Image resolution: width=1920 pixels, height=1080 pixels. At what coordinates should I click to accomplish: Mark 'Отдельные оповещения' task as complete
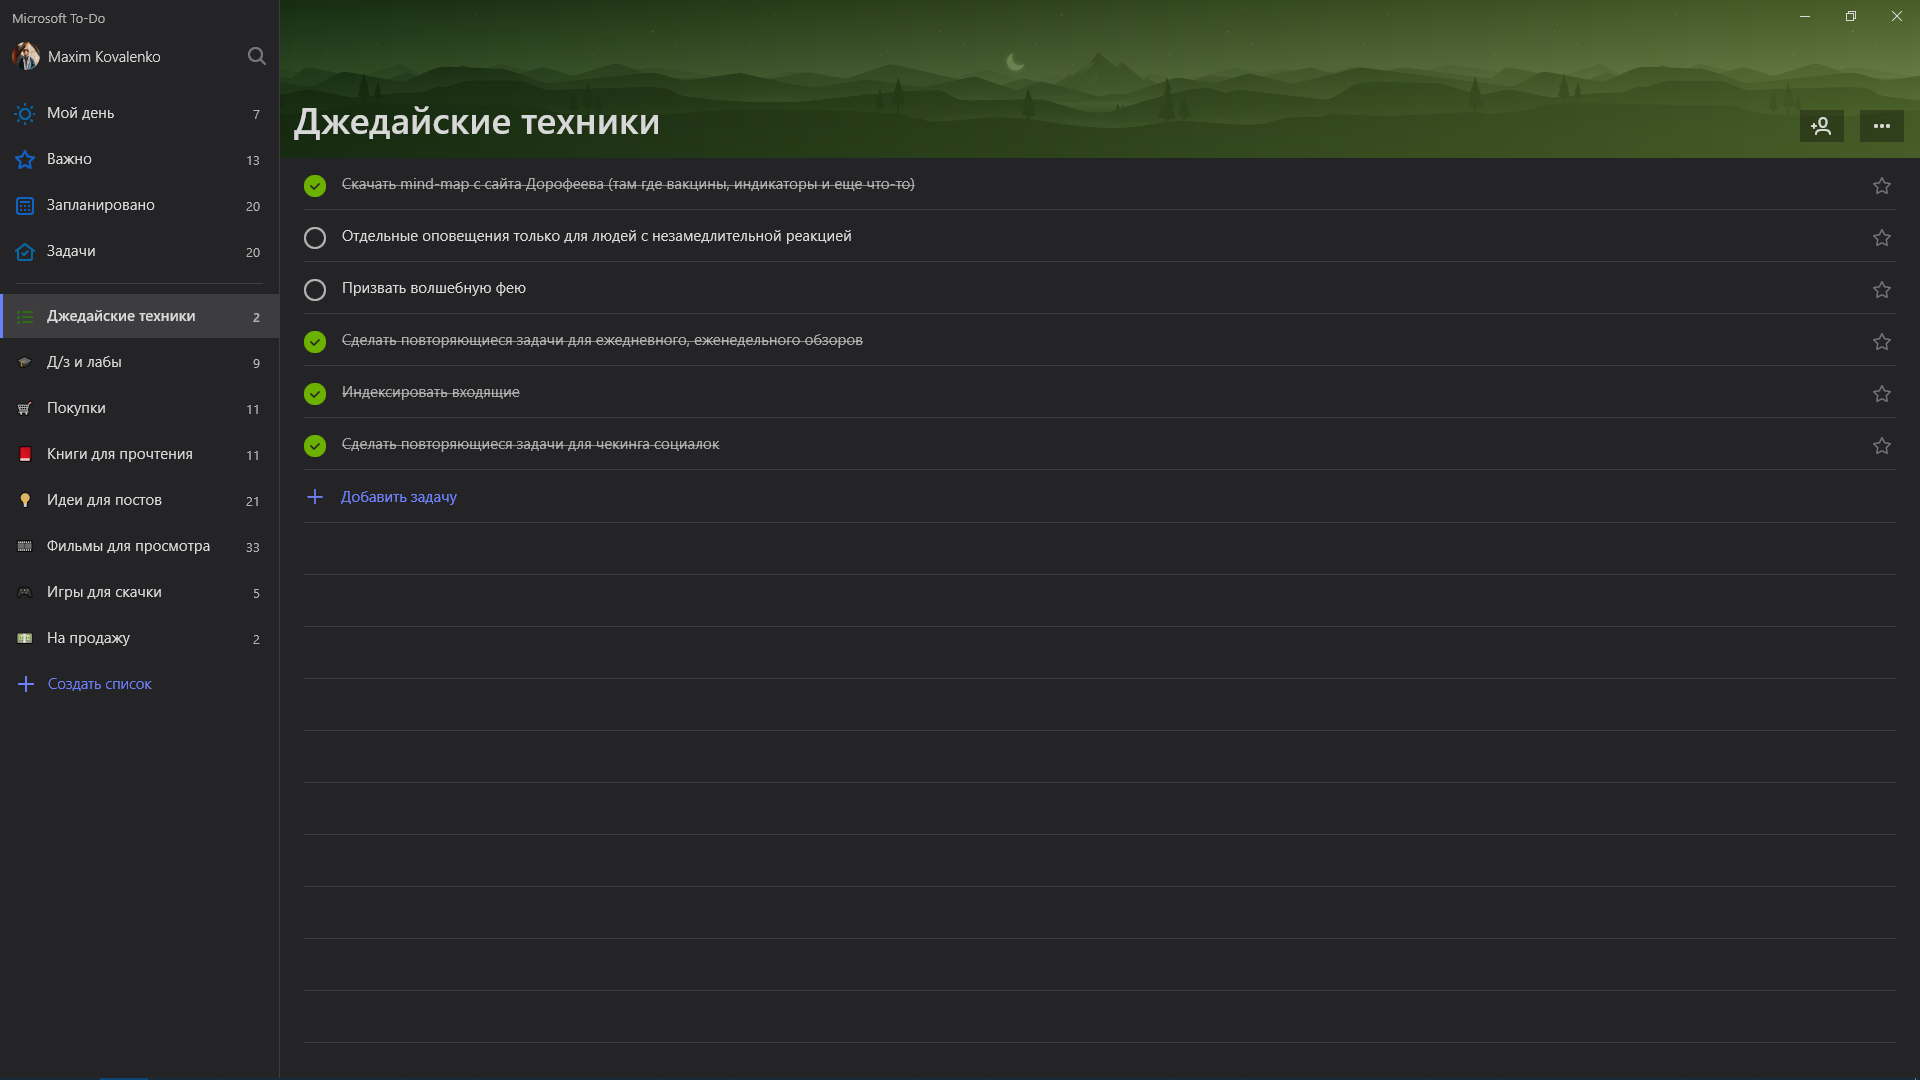pos(315,238)
